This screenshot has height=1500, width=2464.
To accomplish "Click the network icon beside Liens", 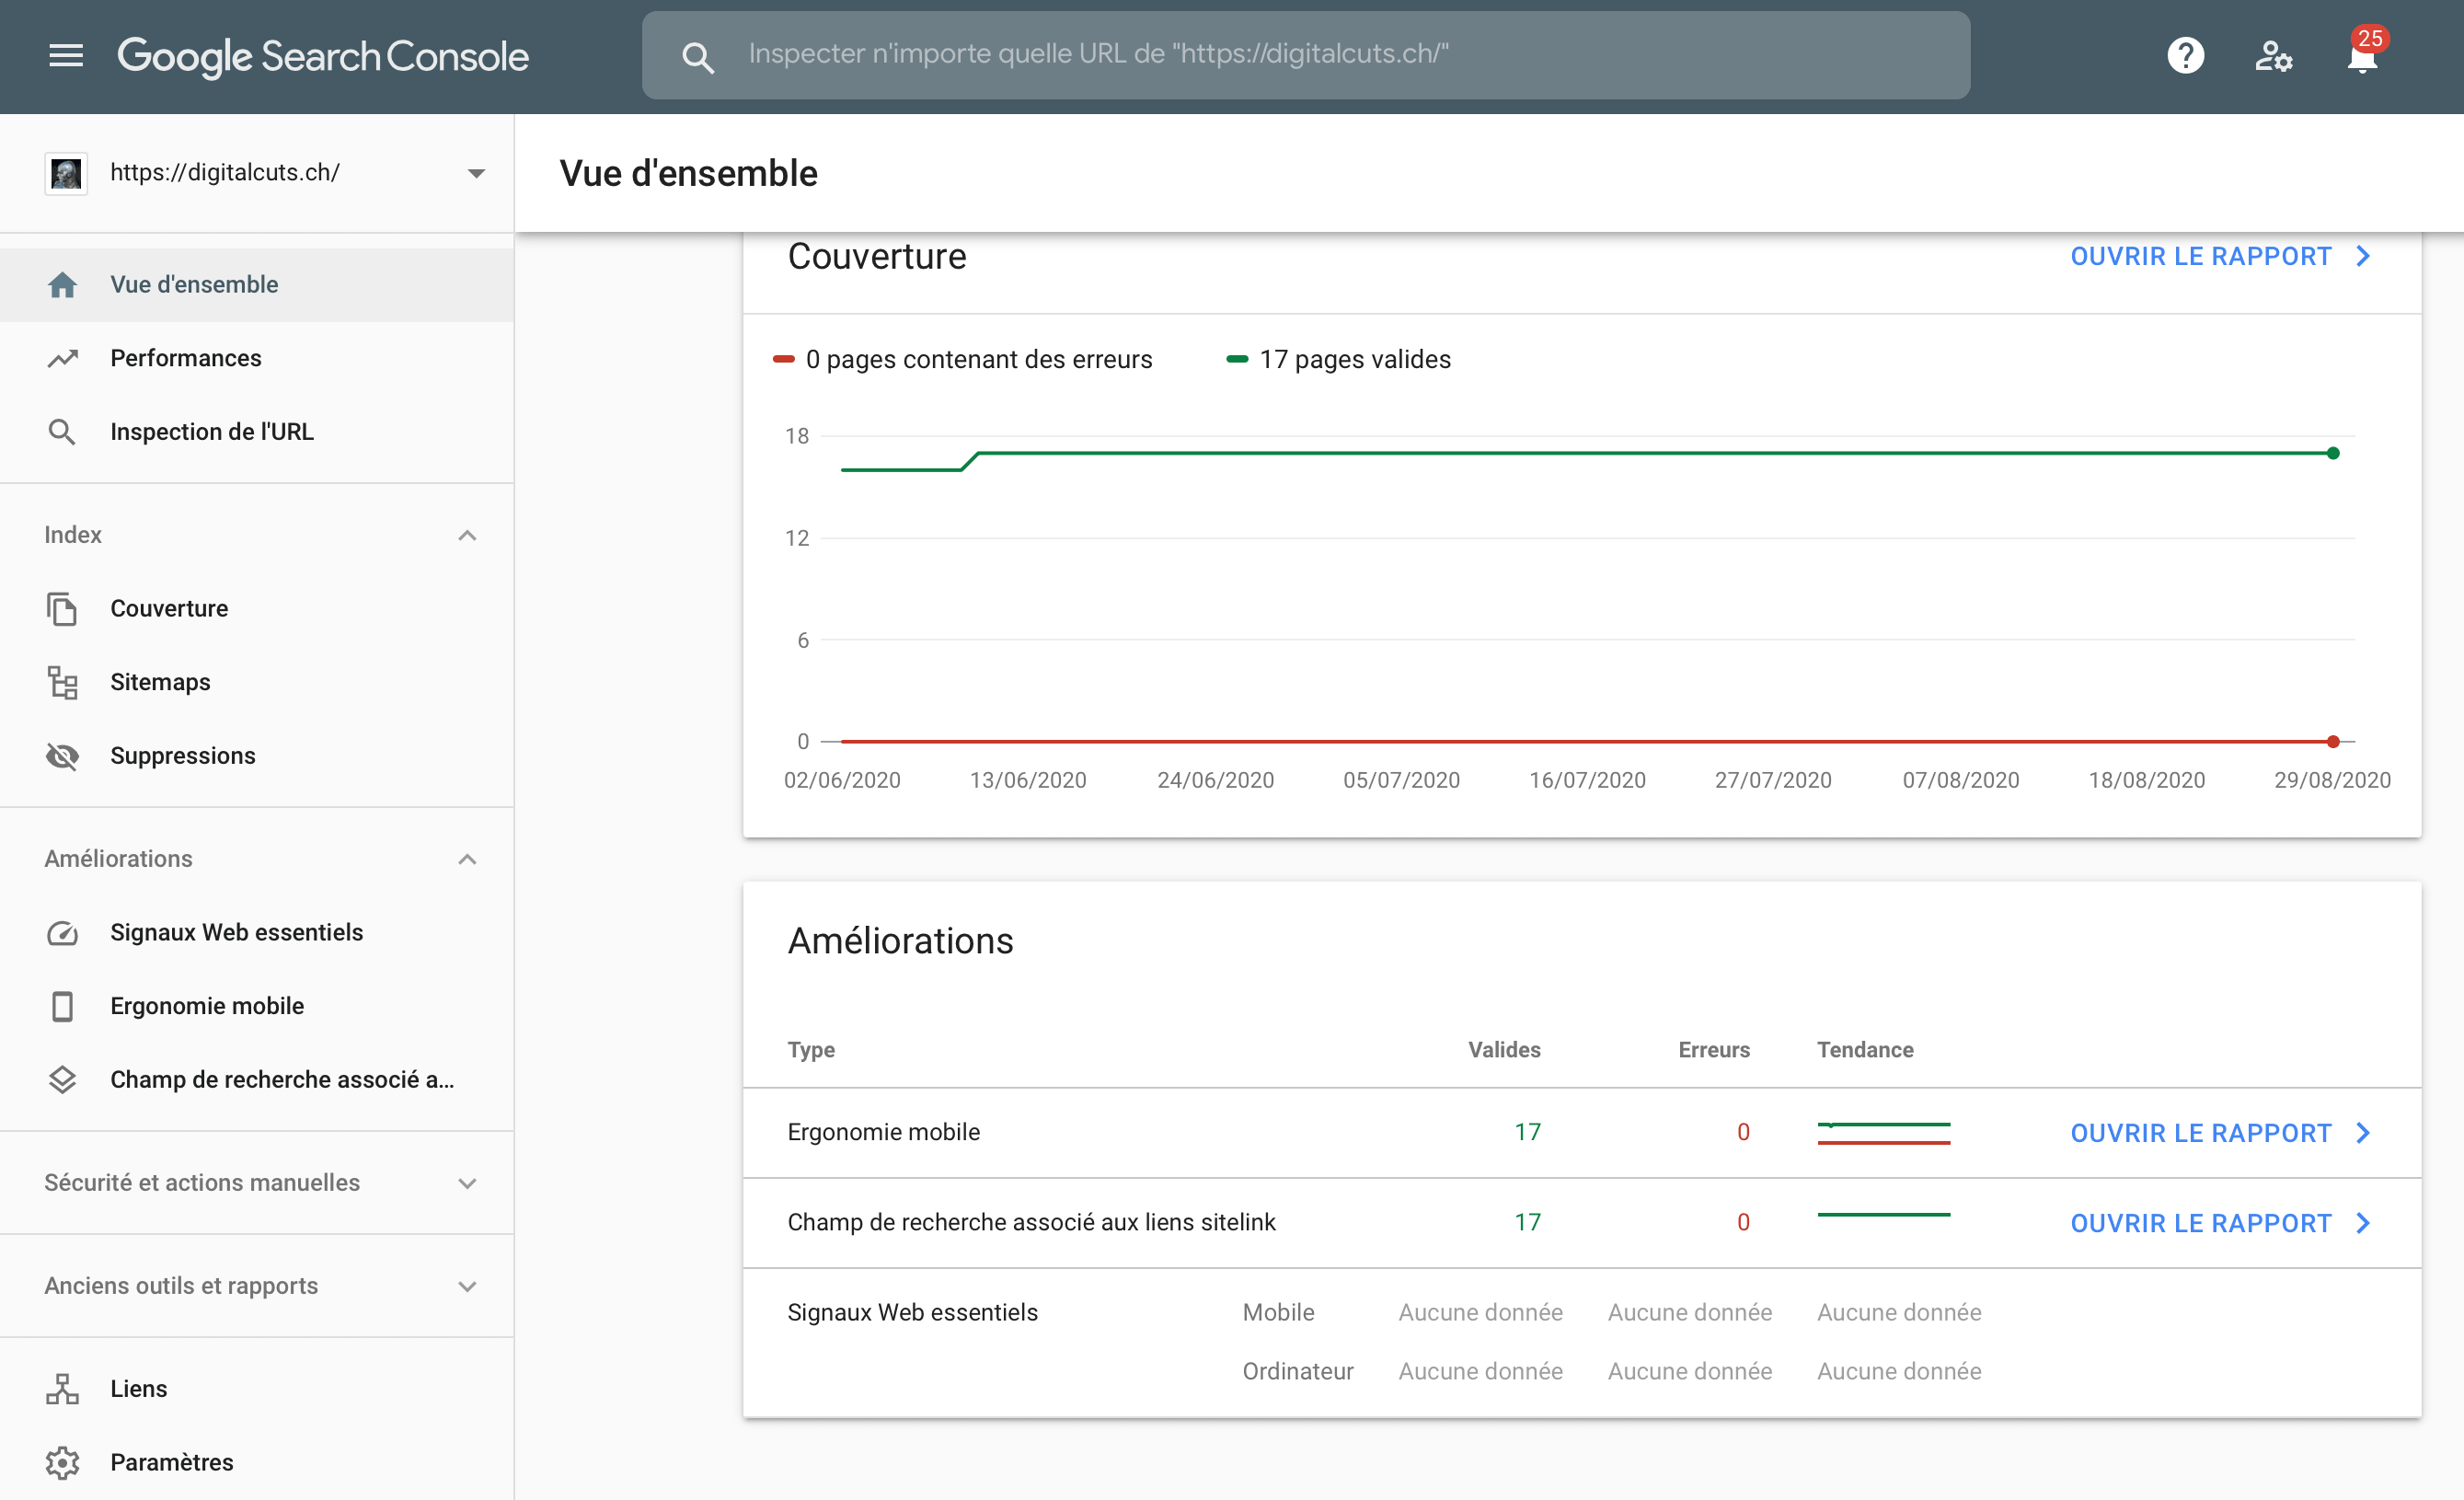I will click(62, 1389).
